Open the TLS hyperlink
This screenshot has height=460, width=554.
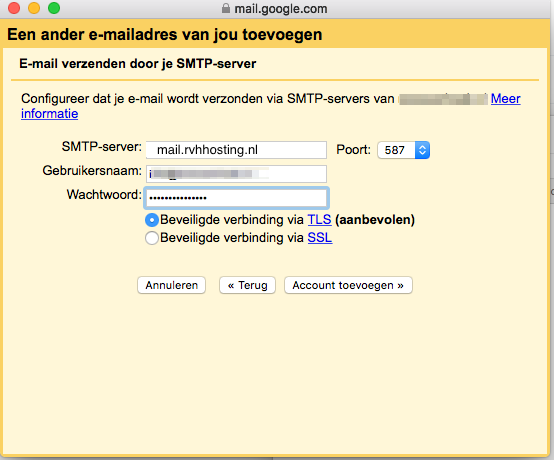(x=319, y=220)
